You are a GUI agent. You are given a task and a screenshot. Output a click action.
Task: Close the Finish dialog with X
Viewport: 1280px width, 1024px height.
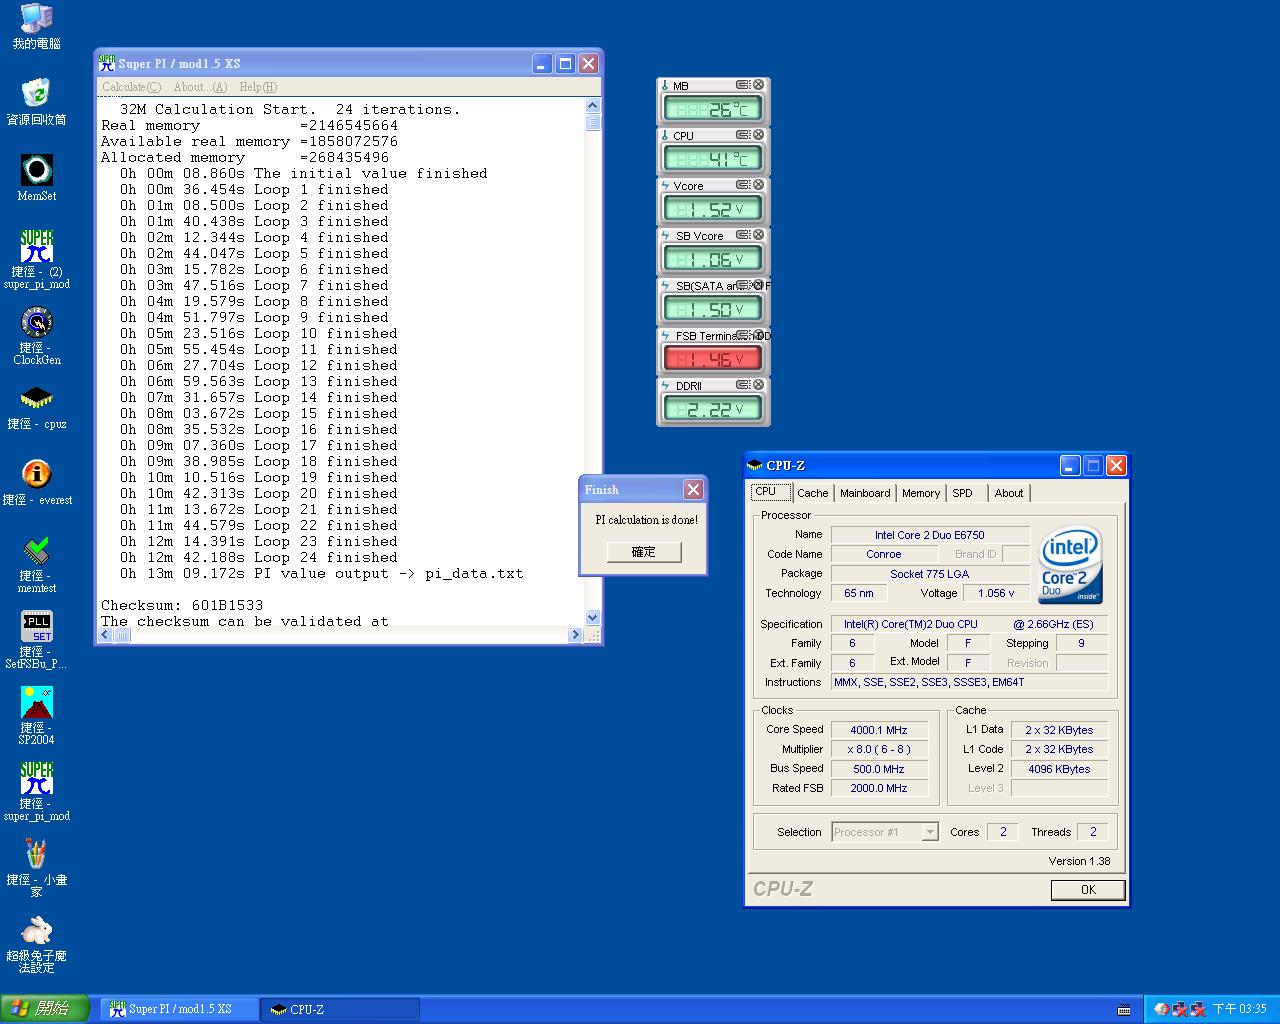(x=693, y=489)
